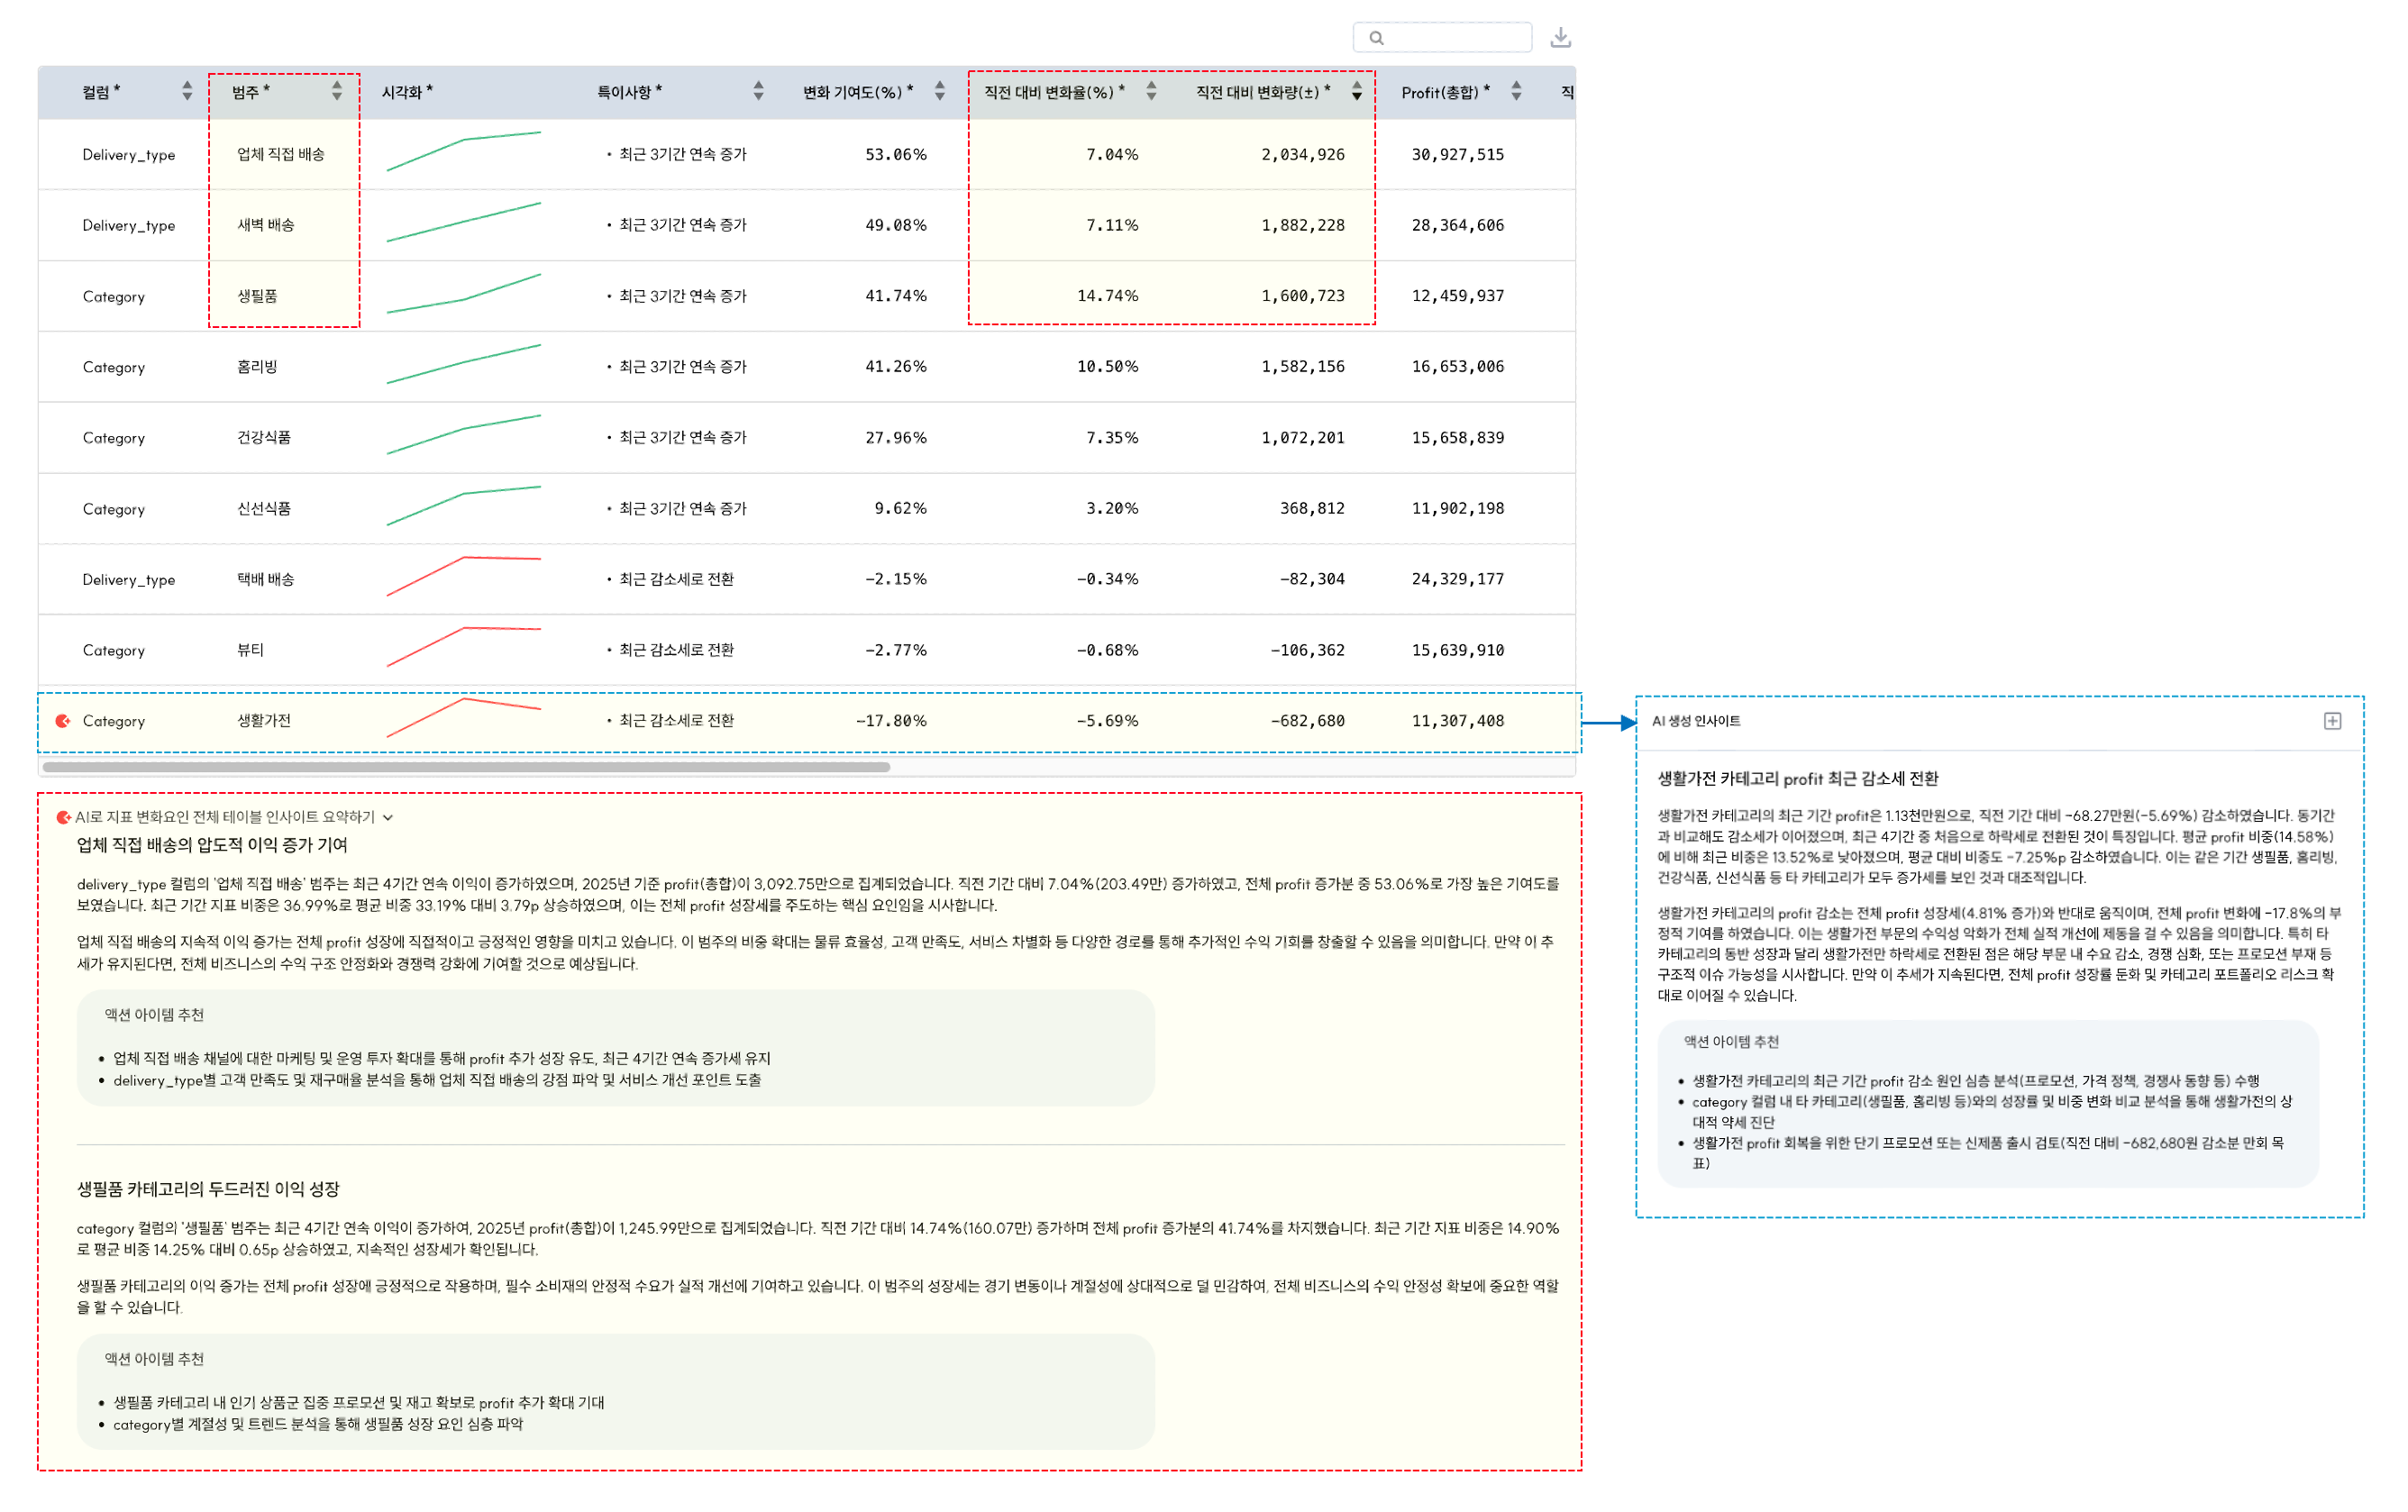The width and height of the screenshot is (2408, 1512).
Task: Sort by 특이사항 column arrows
Action: pyautogui.click(x=758, y=91)
